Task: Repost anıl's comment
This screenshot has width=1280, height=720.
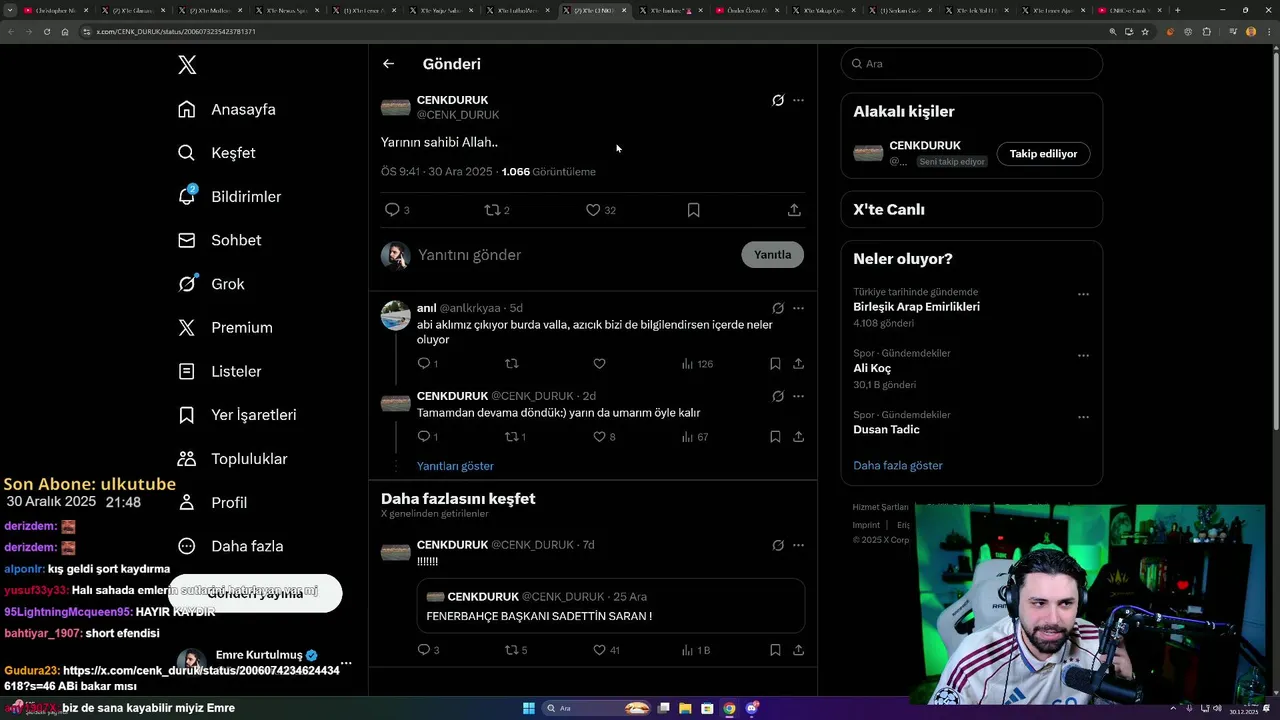Action: [x=512, y=364]
